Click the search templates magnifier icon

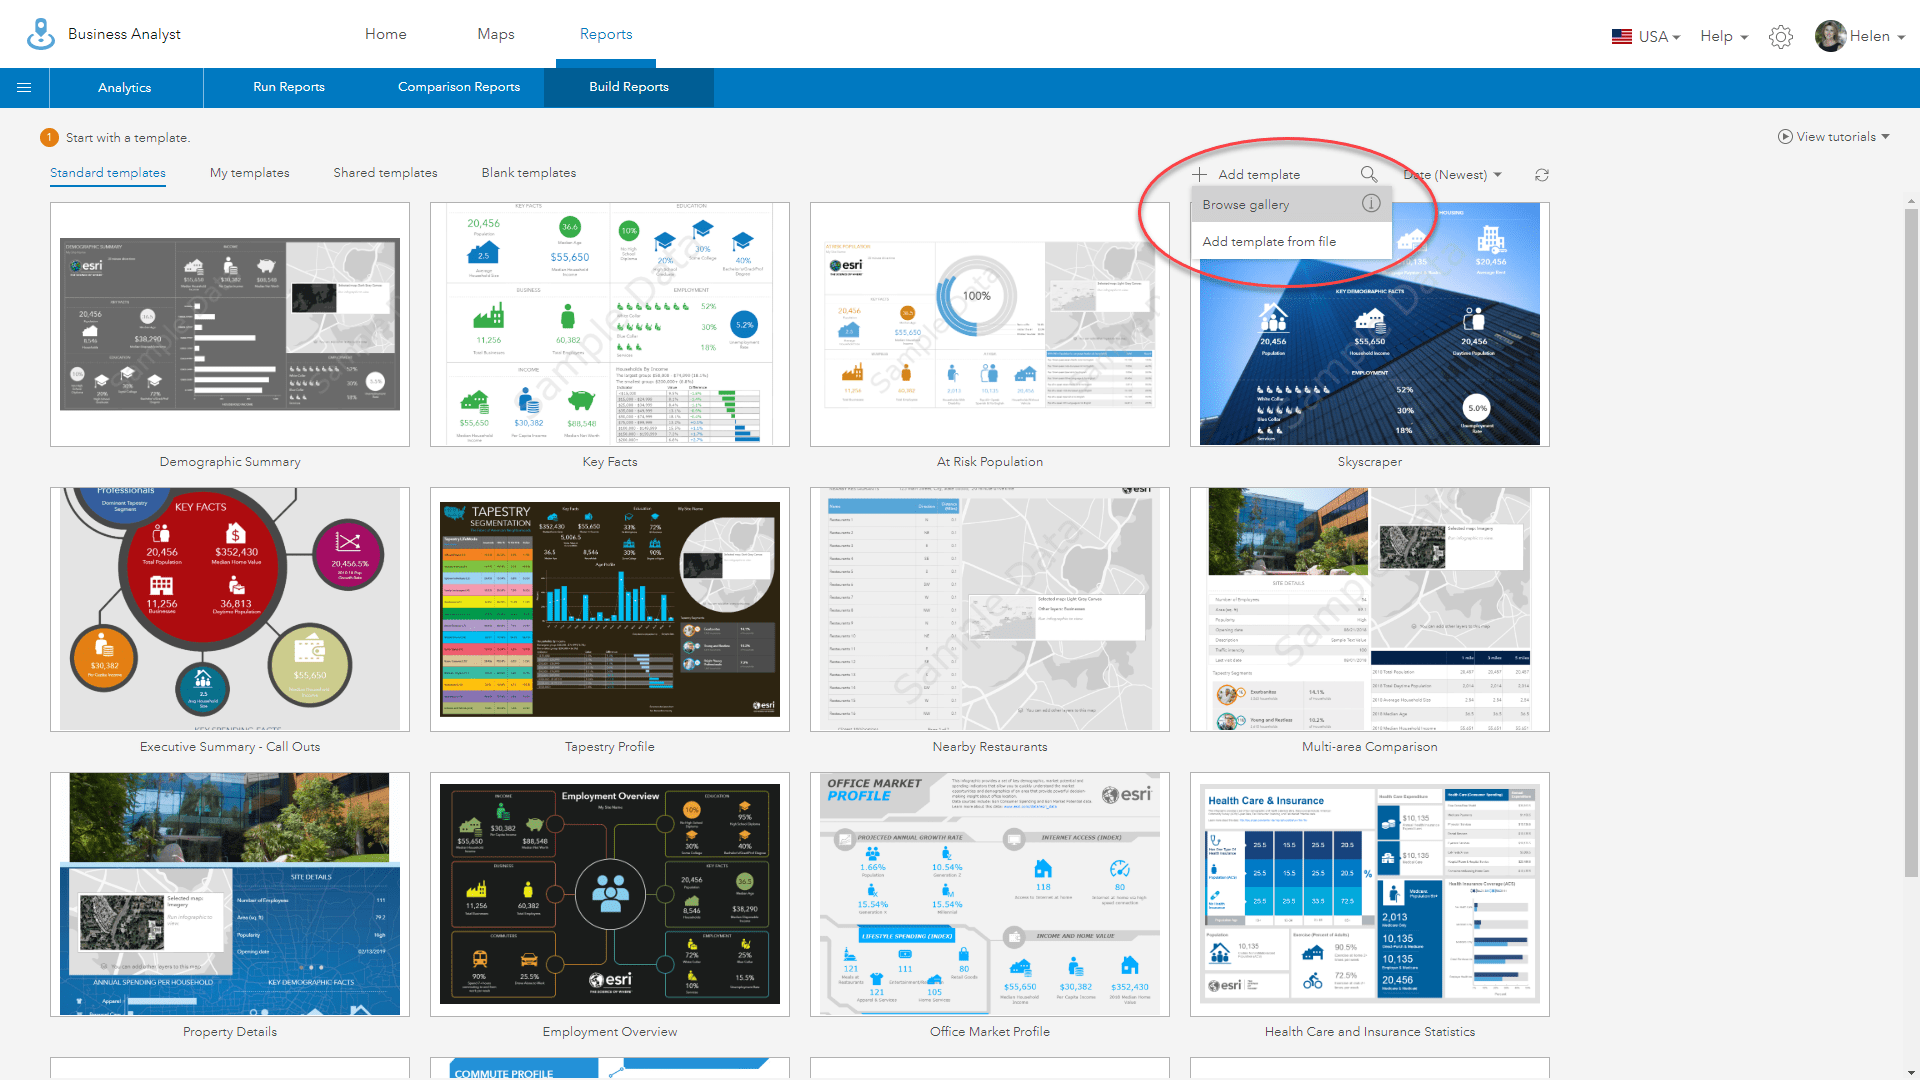coord(1368,174)
